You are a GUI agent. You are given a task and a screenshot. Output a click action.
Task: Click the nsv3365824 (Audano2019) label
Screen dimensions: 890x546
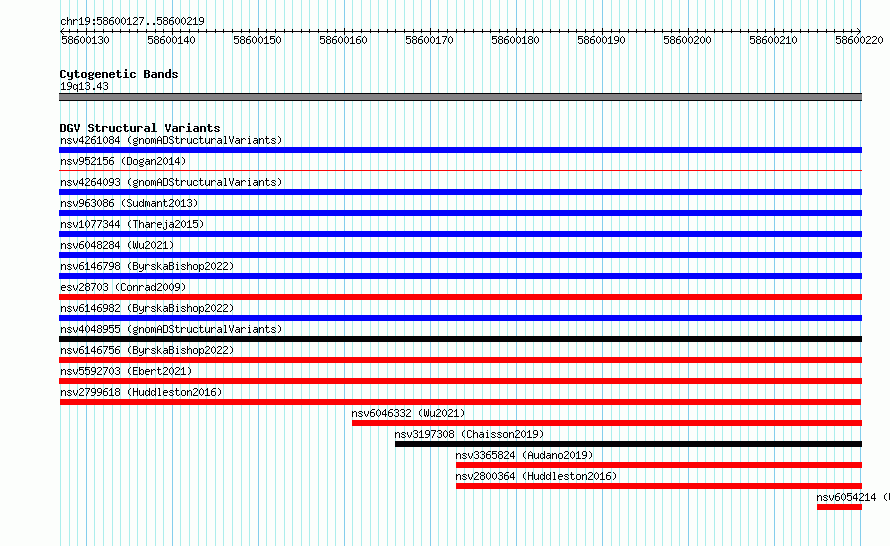tap(524, 455)
